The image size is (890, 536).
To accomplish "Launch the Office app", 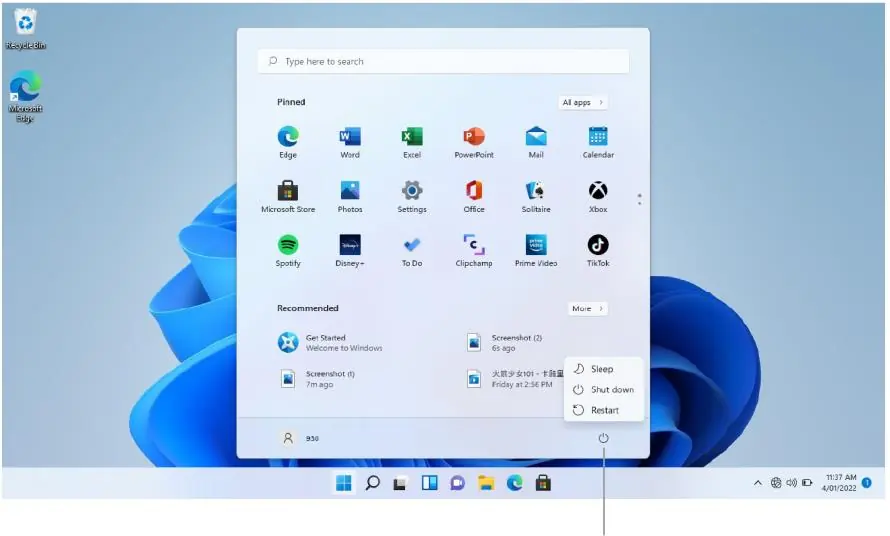I will pos(474,196).
